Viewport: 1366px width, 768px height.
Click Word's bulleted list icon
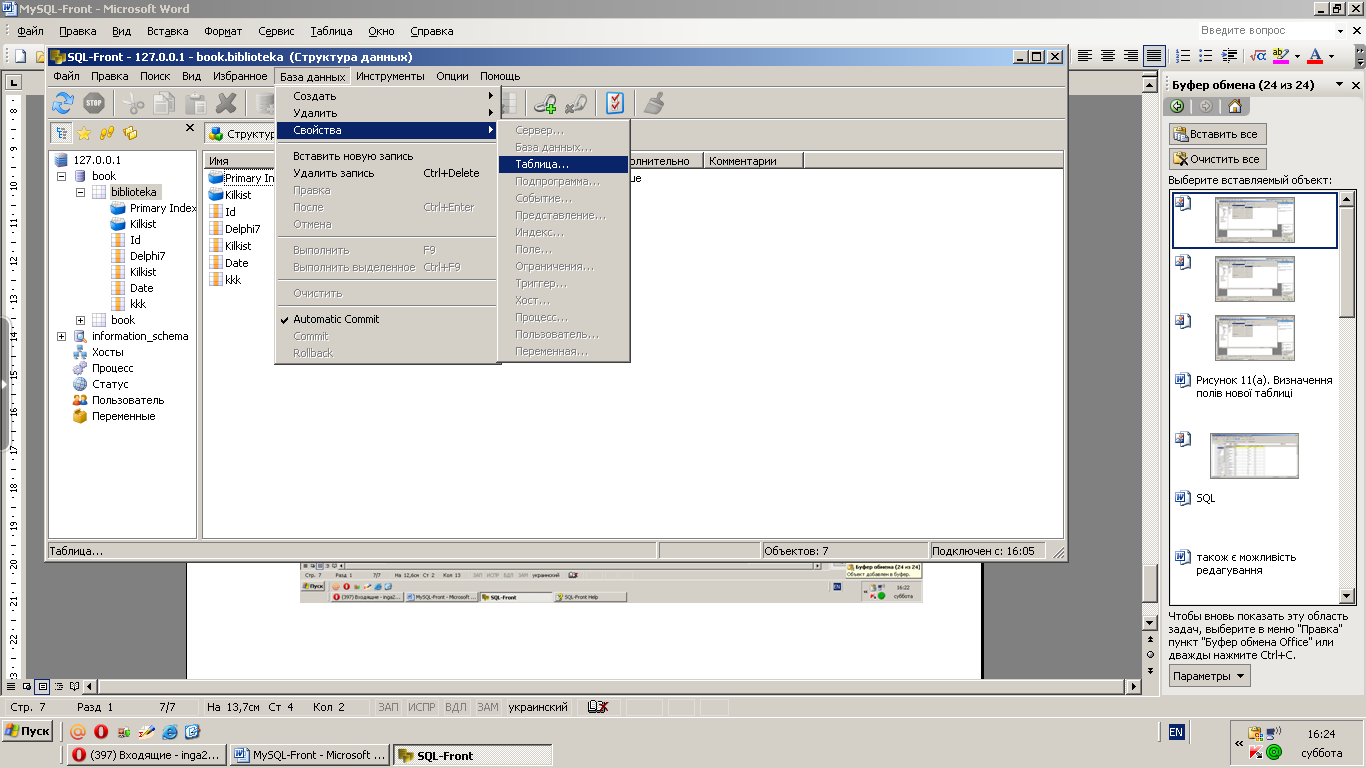tap(1206, 56)
